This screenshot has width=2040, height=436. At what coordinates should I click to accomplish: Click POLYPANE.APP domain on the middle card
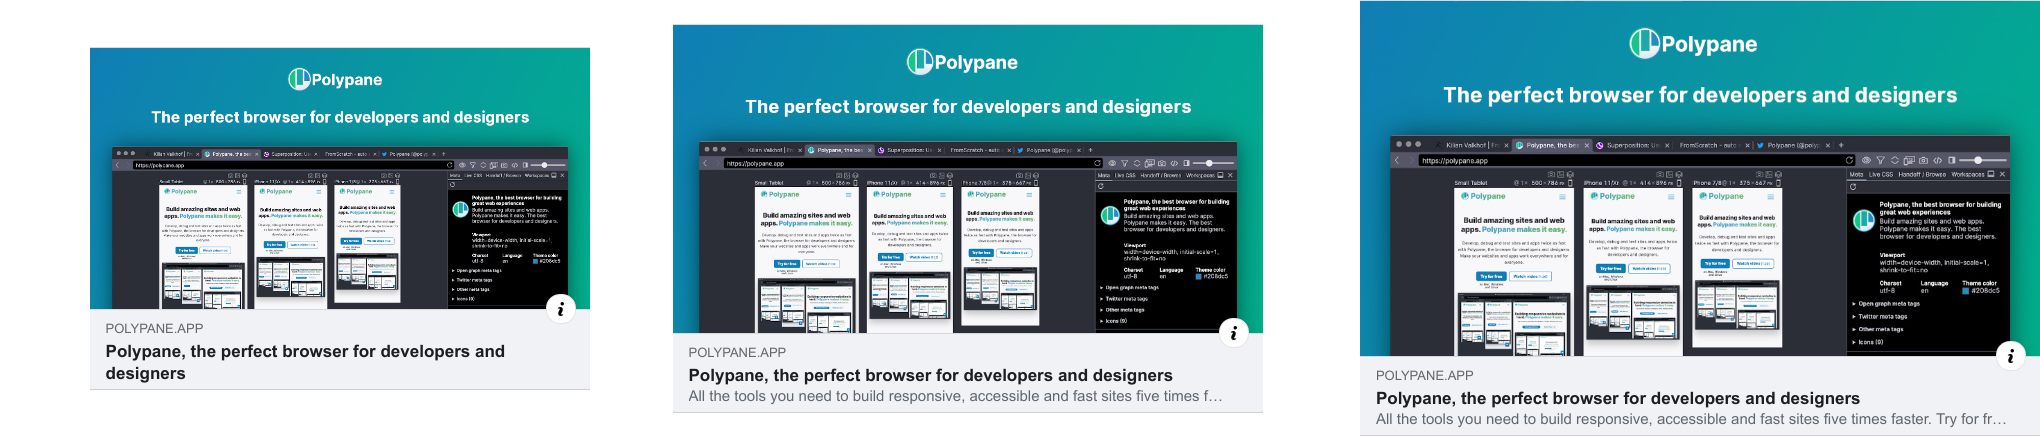tap(737, 352)
